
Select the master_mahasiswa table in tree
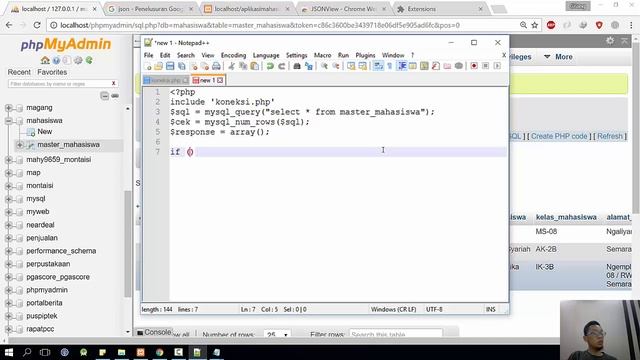[69, 145]
